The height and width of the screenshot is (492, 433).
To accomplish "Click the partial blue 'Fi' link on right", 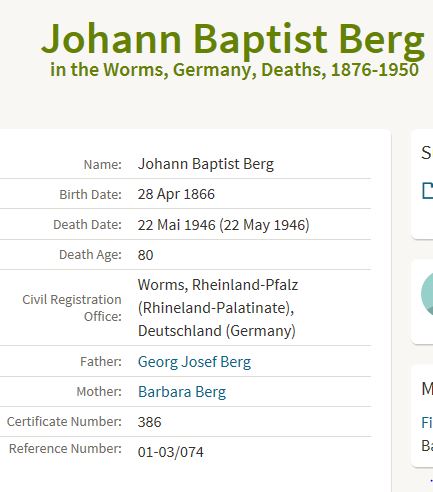I will pyautogui.click(x=427, y=423).
